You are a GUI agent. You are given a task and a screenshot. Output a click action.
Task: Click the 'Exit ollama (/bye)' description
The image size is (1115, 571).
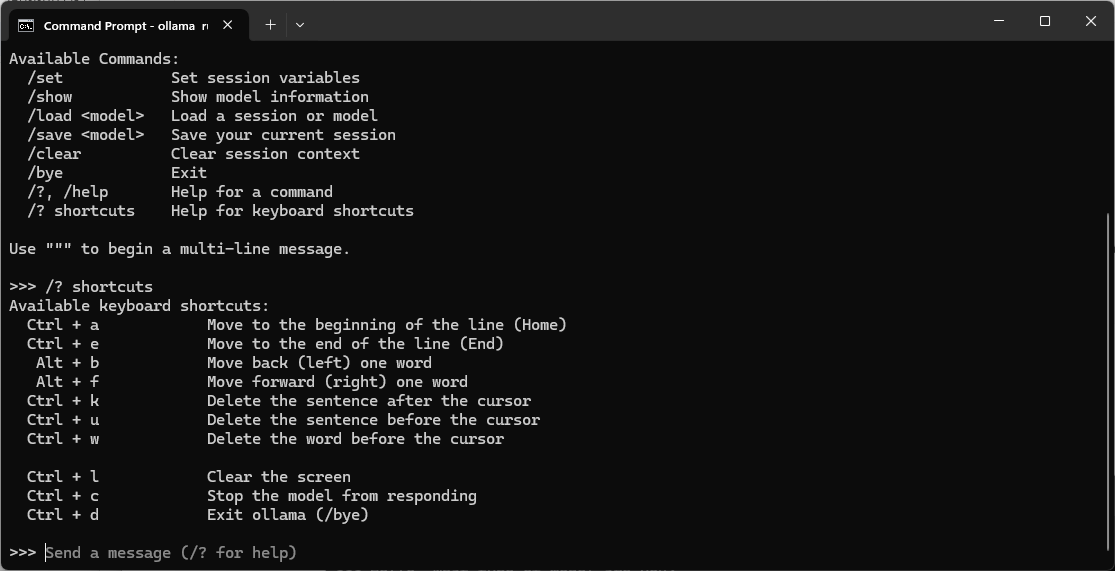(x=288, y=515)
